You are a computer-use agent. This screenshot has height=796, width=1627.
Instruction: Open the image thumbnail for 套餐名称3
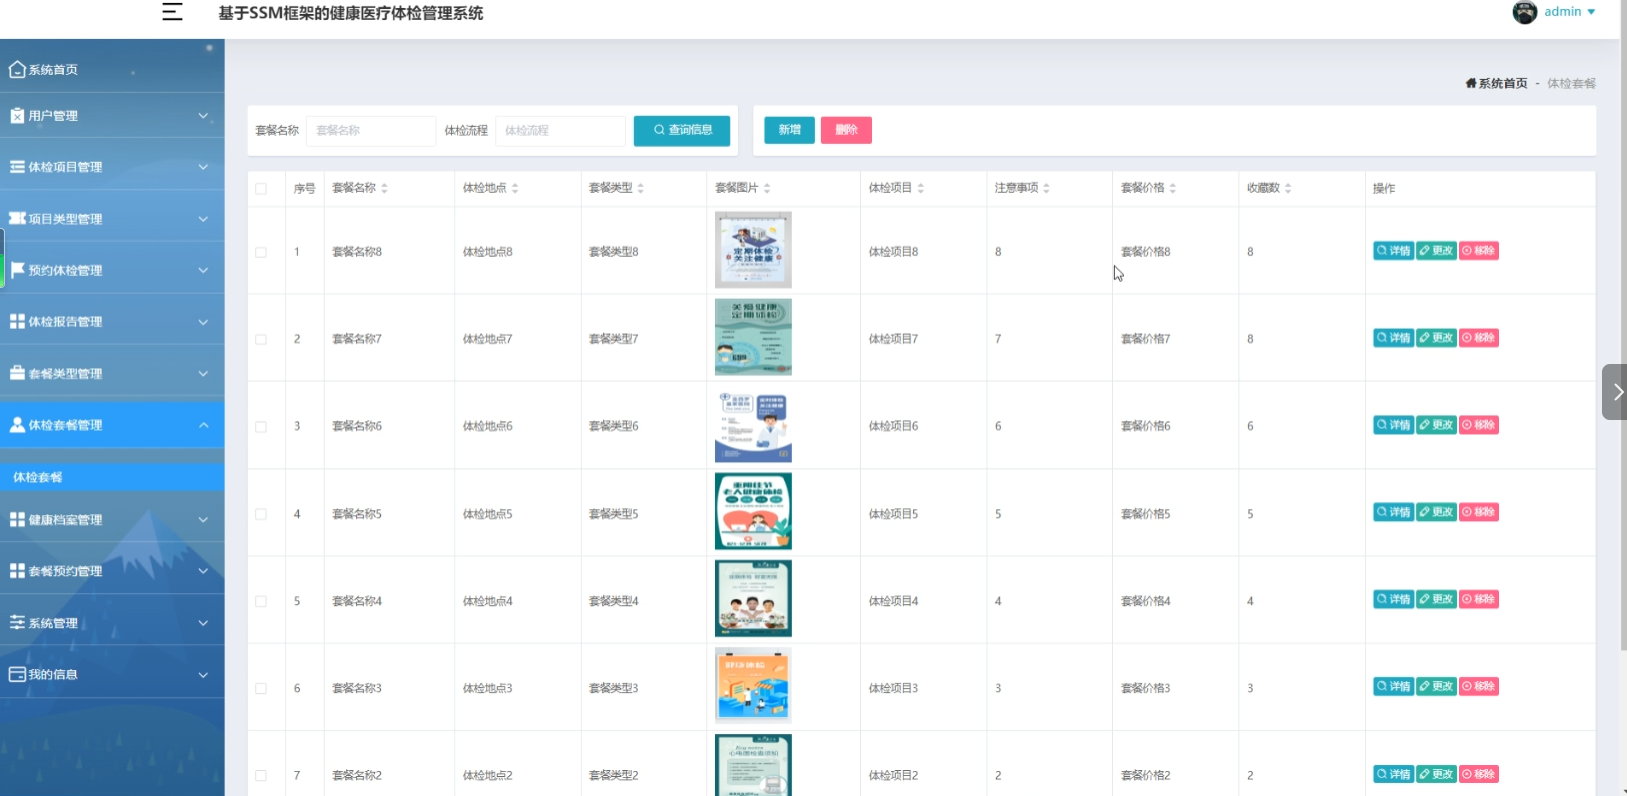(753, 685)
